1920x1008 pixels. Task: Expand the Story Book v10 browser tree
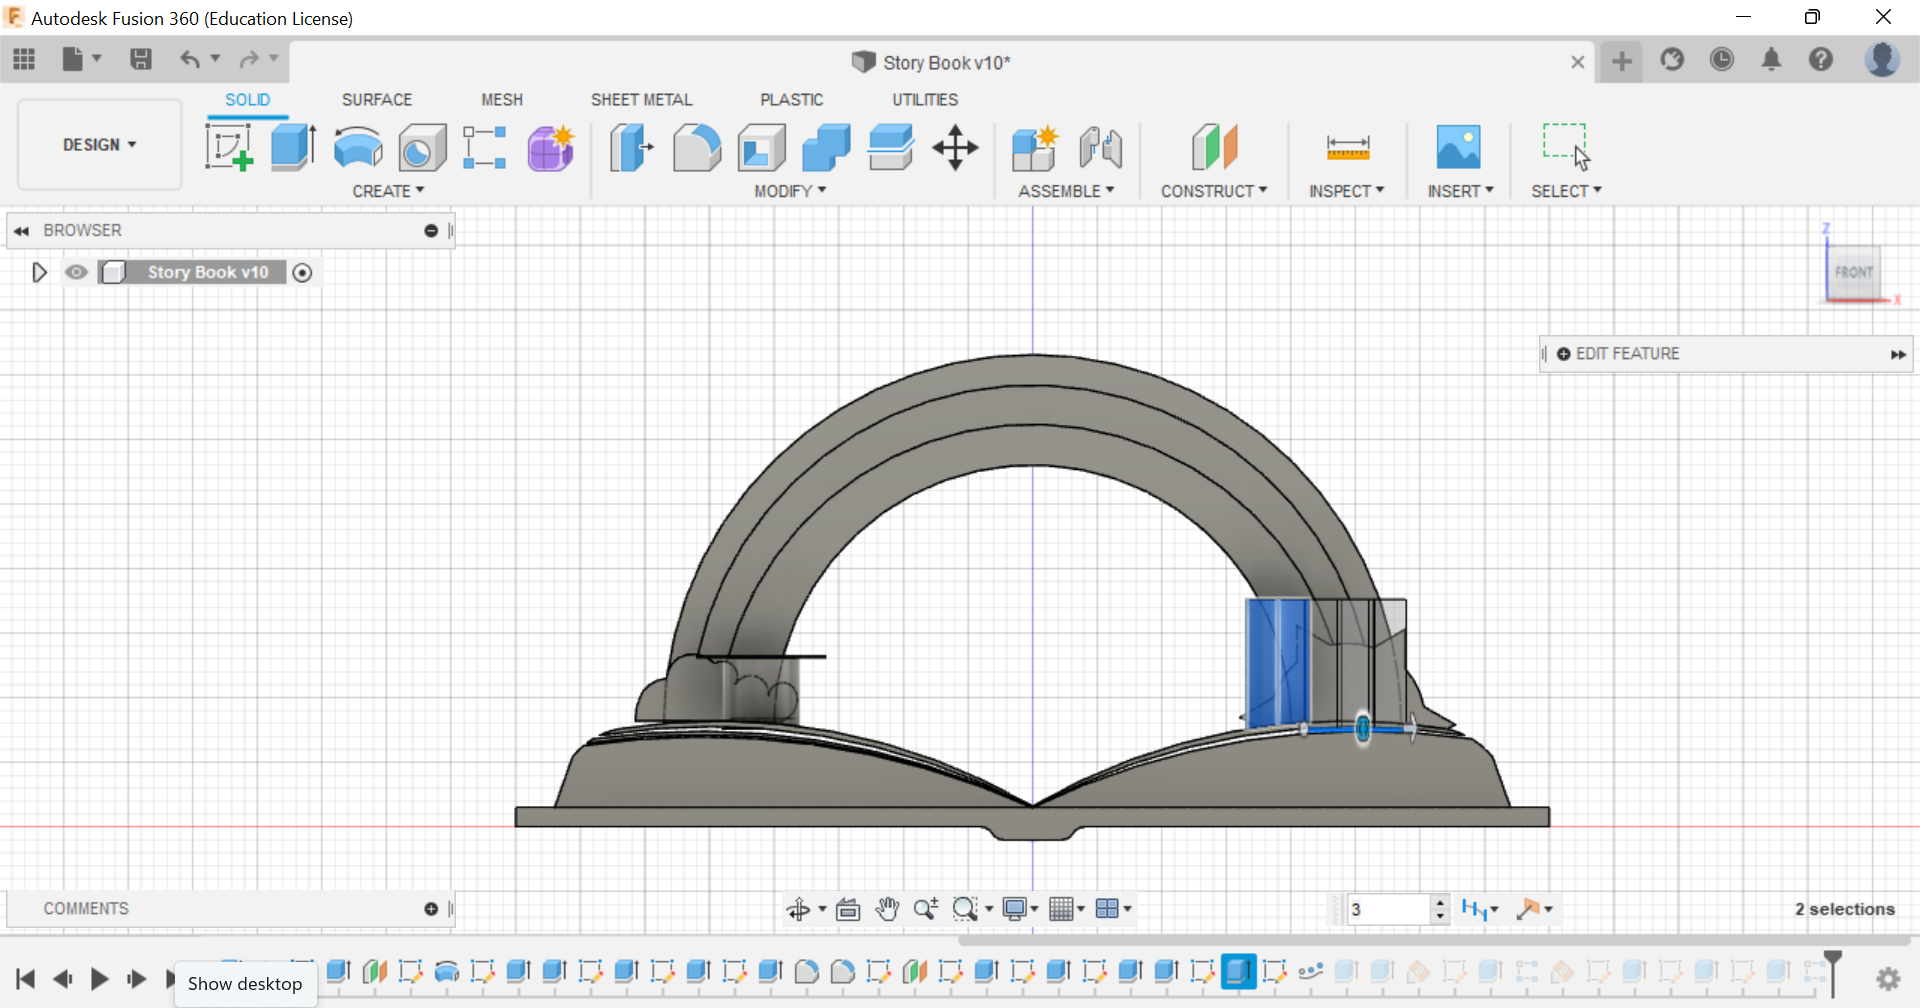click(39, 272)
